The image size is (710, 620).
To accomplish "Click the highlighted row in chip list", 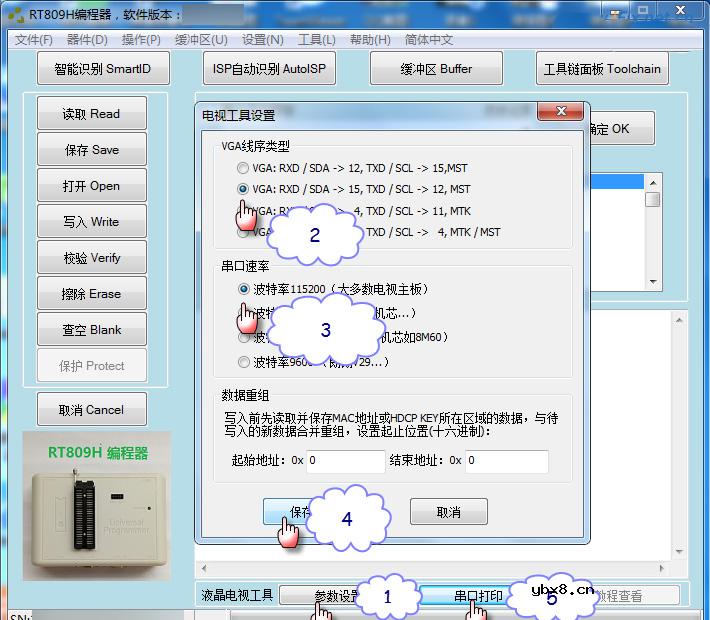I will pyautogui.click(x=617, y=182).
